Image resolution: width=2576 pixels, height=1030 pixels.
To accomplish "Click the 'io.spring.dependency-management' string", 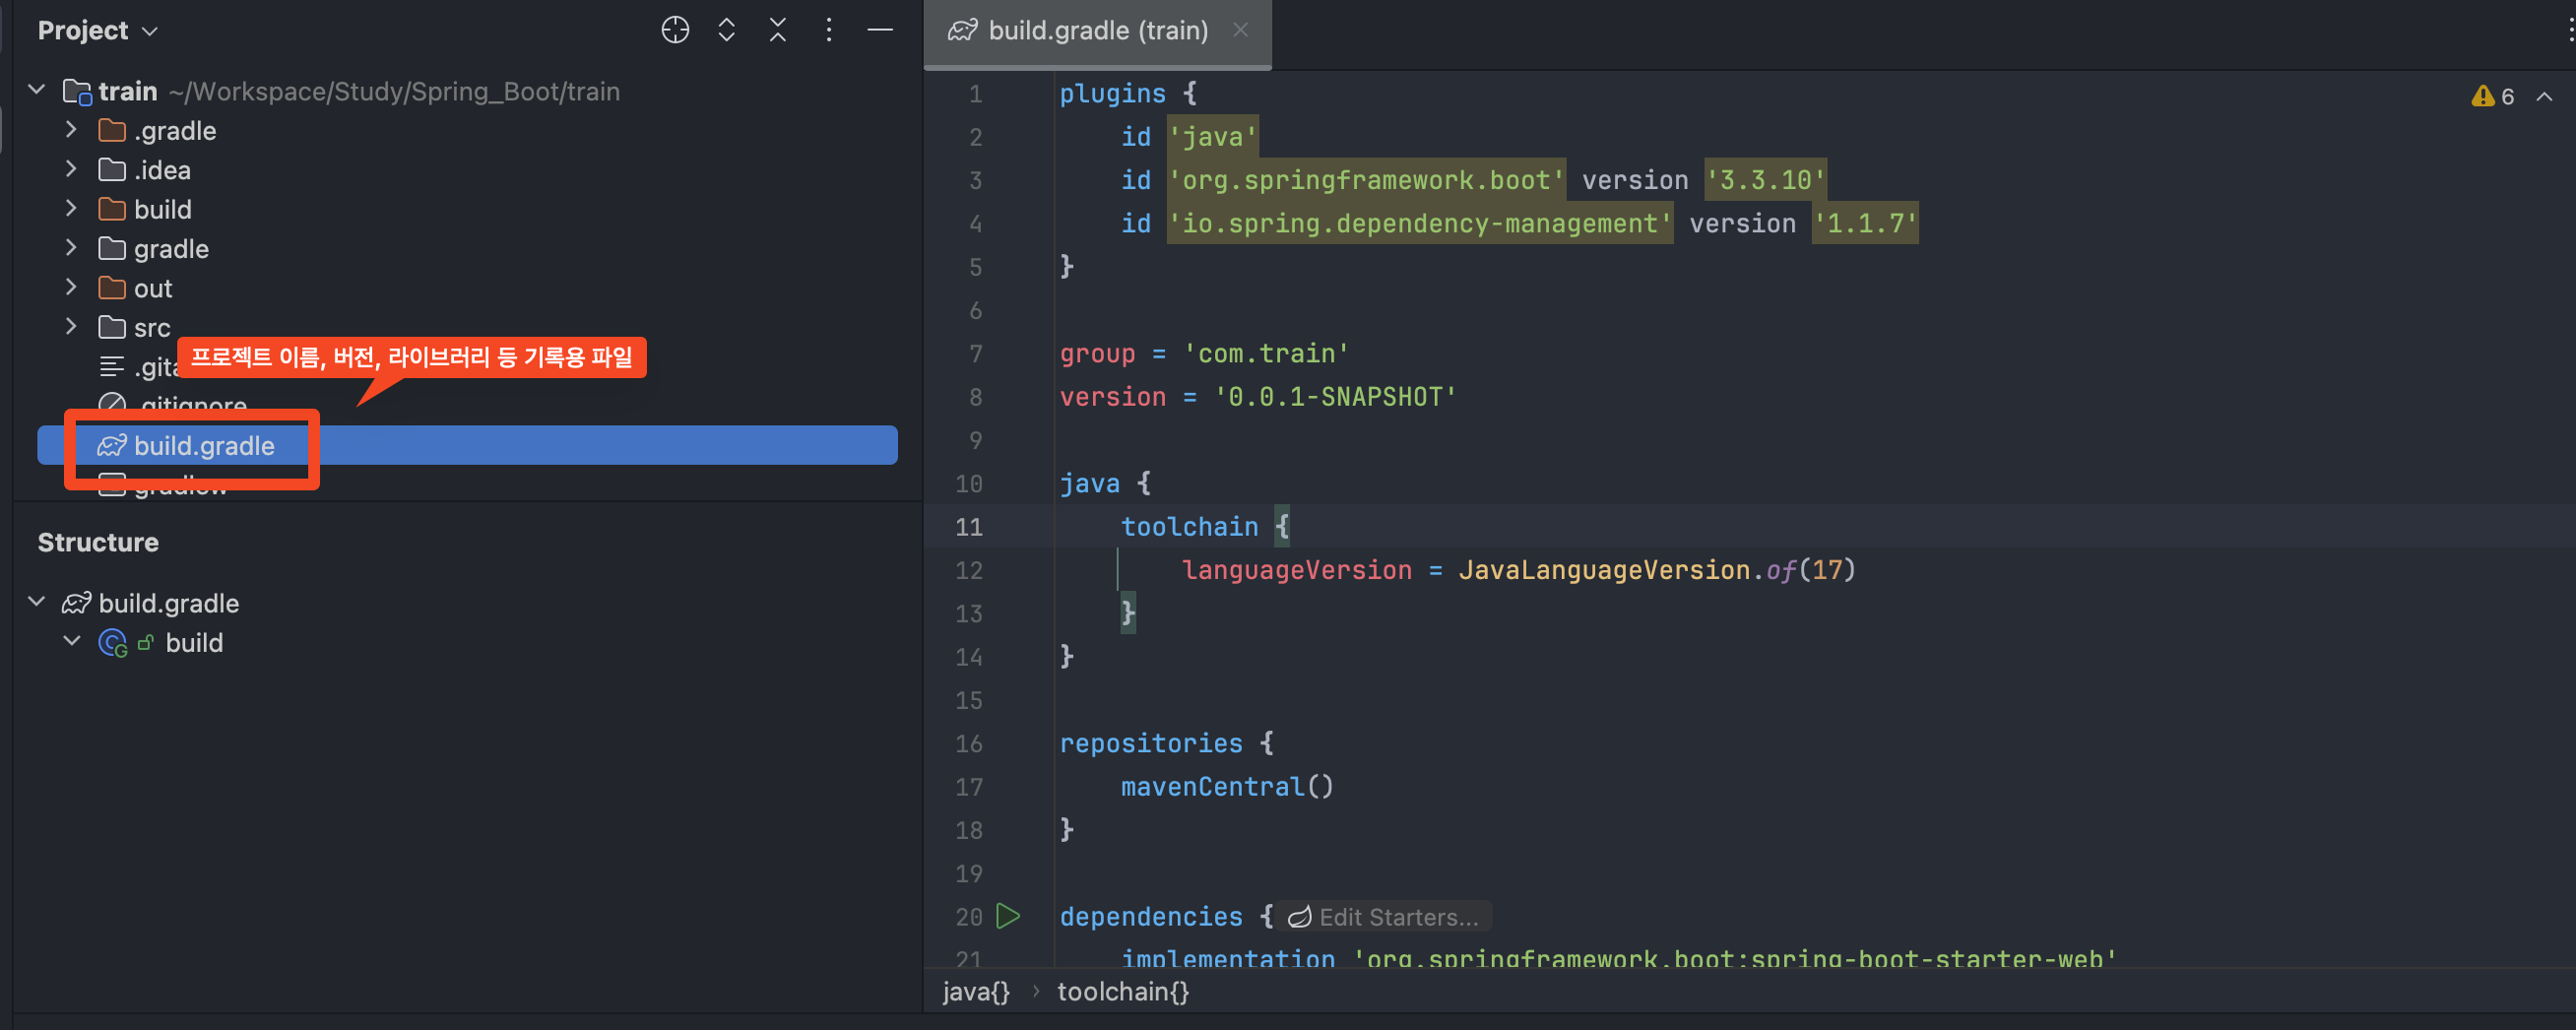I will pos(1420,223).
